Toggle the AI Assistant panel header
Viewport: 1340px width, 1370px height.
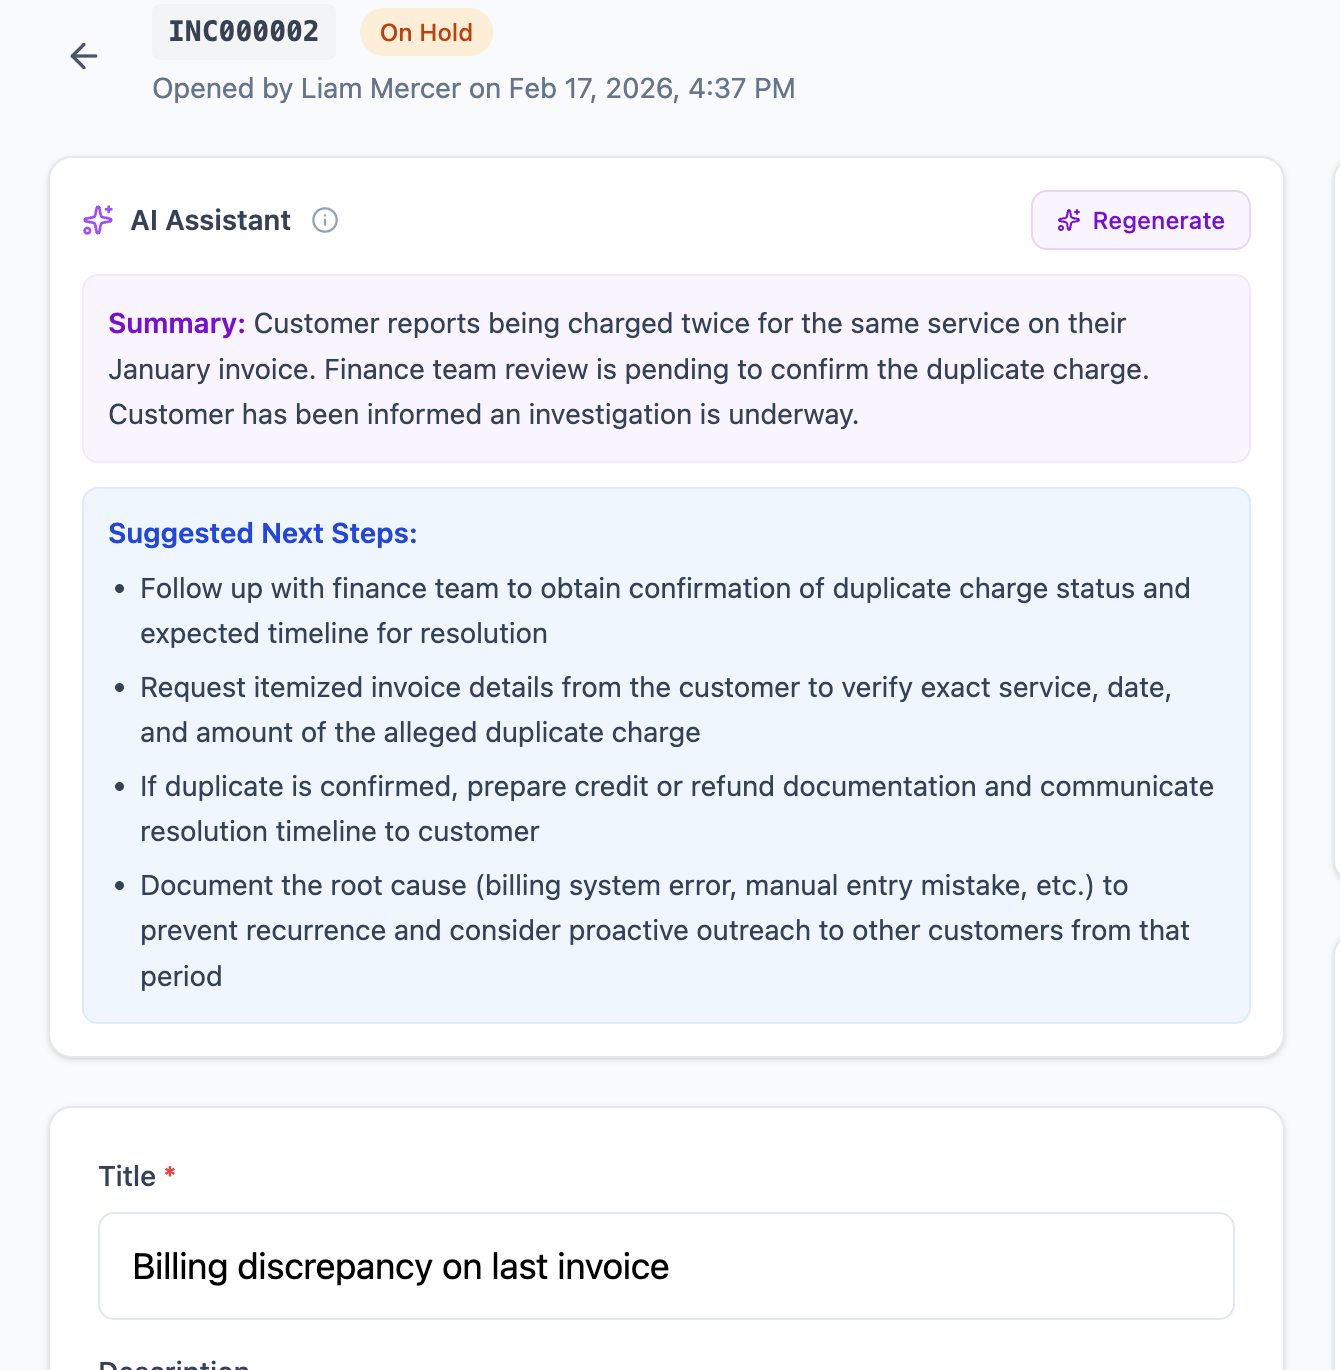click(x=210, y=220)
